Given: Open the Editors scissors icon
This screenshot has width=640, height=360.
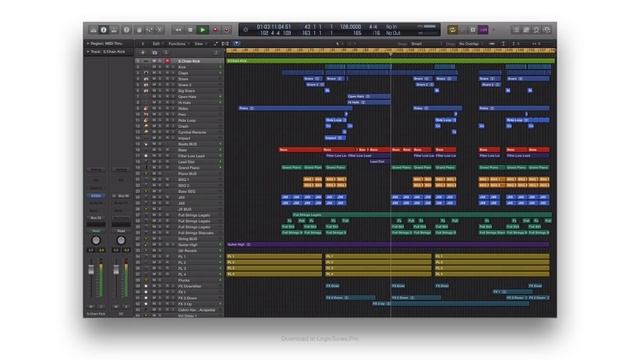Looking at the screenshot, I should [160, 30].
